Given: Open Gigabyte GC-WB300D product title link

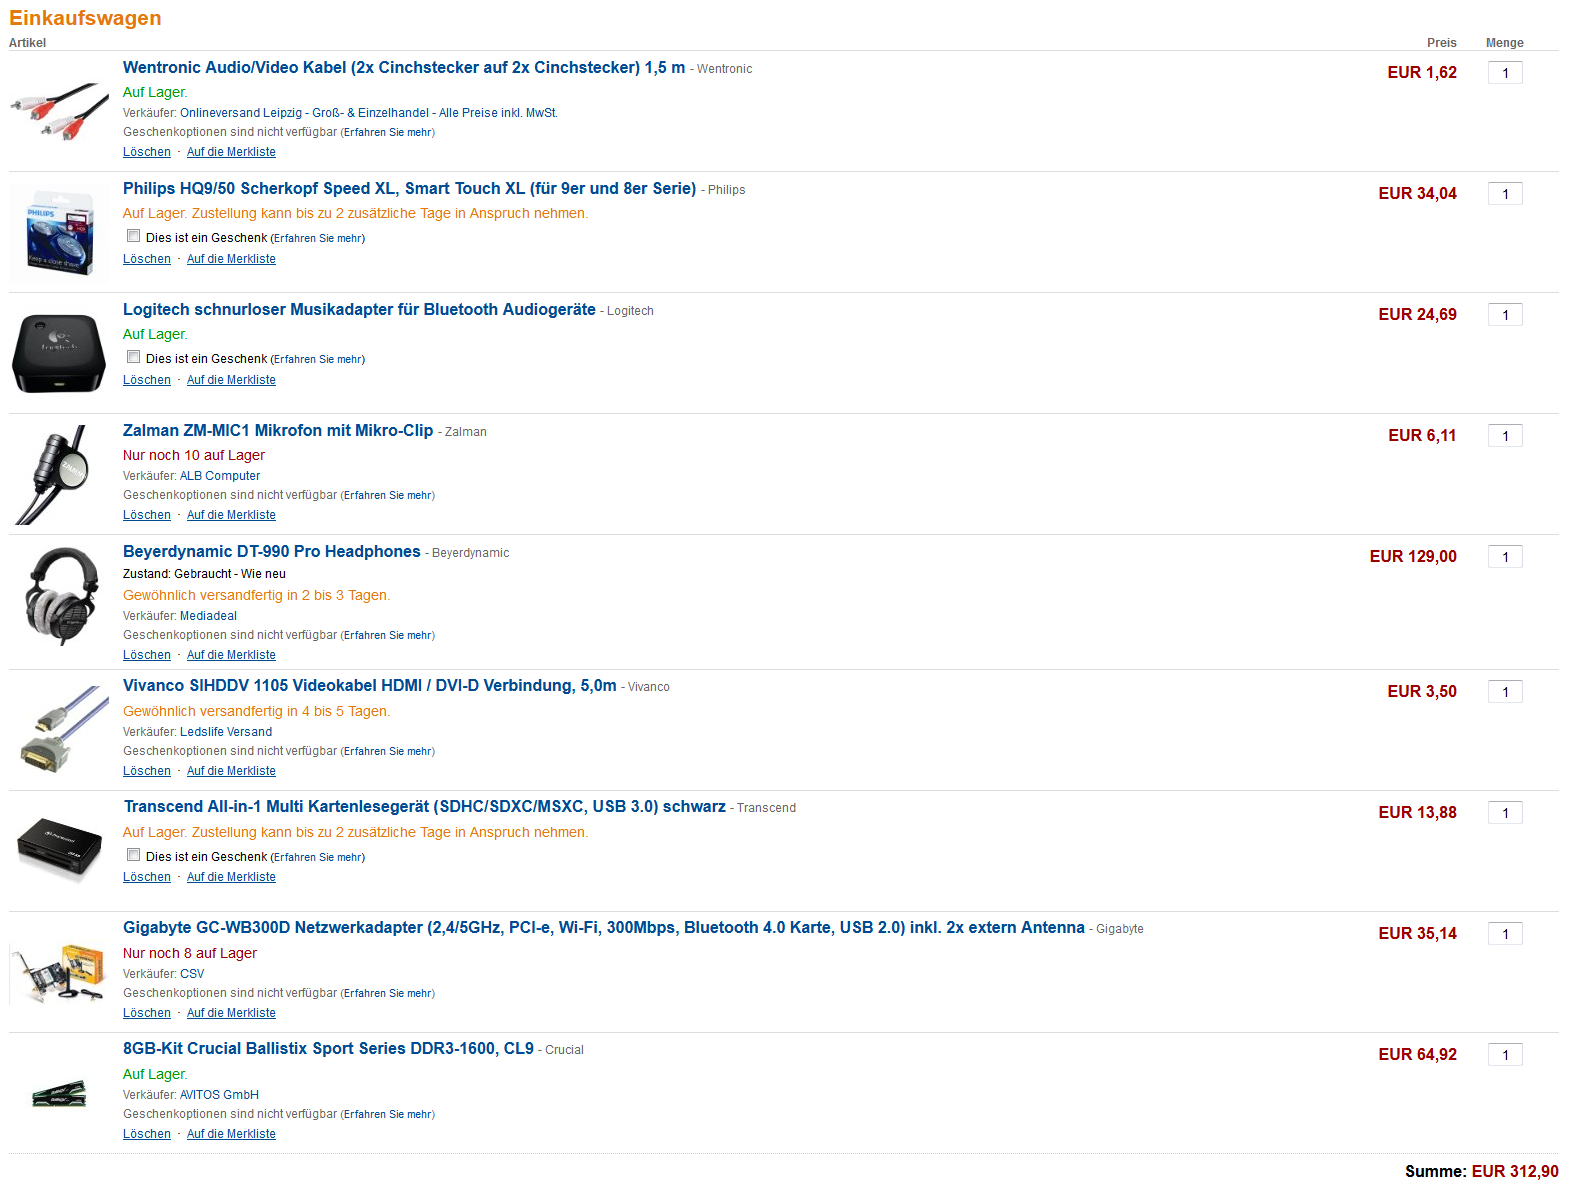Looking at the screenshot, I should [604, 927].
